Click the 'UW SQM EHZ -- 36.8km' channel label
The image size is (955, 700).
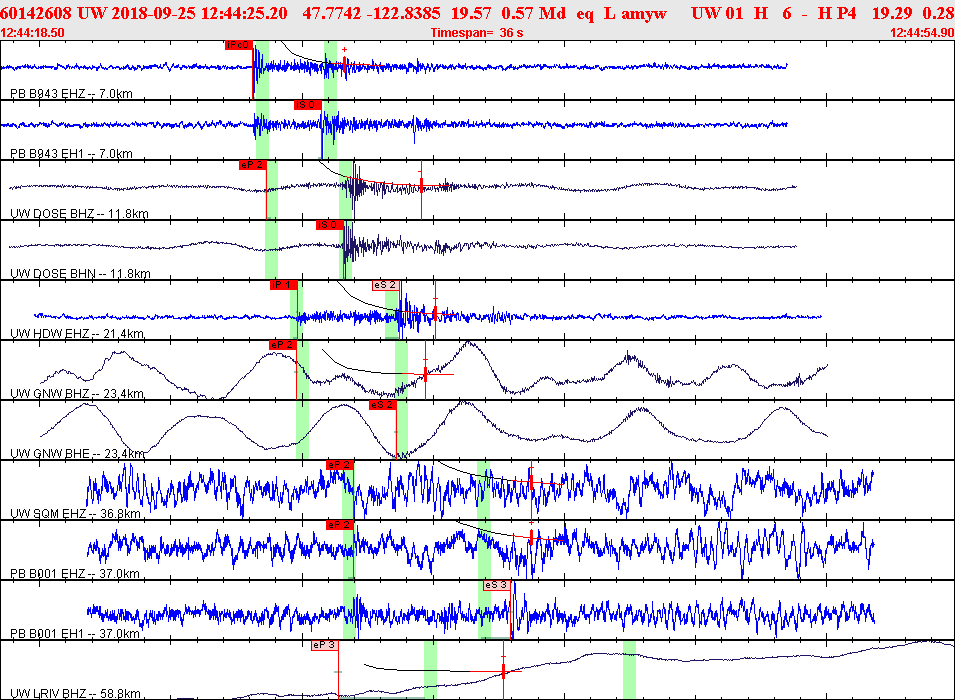[76, 514]
